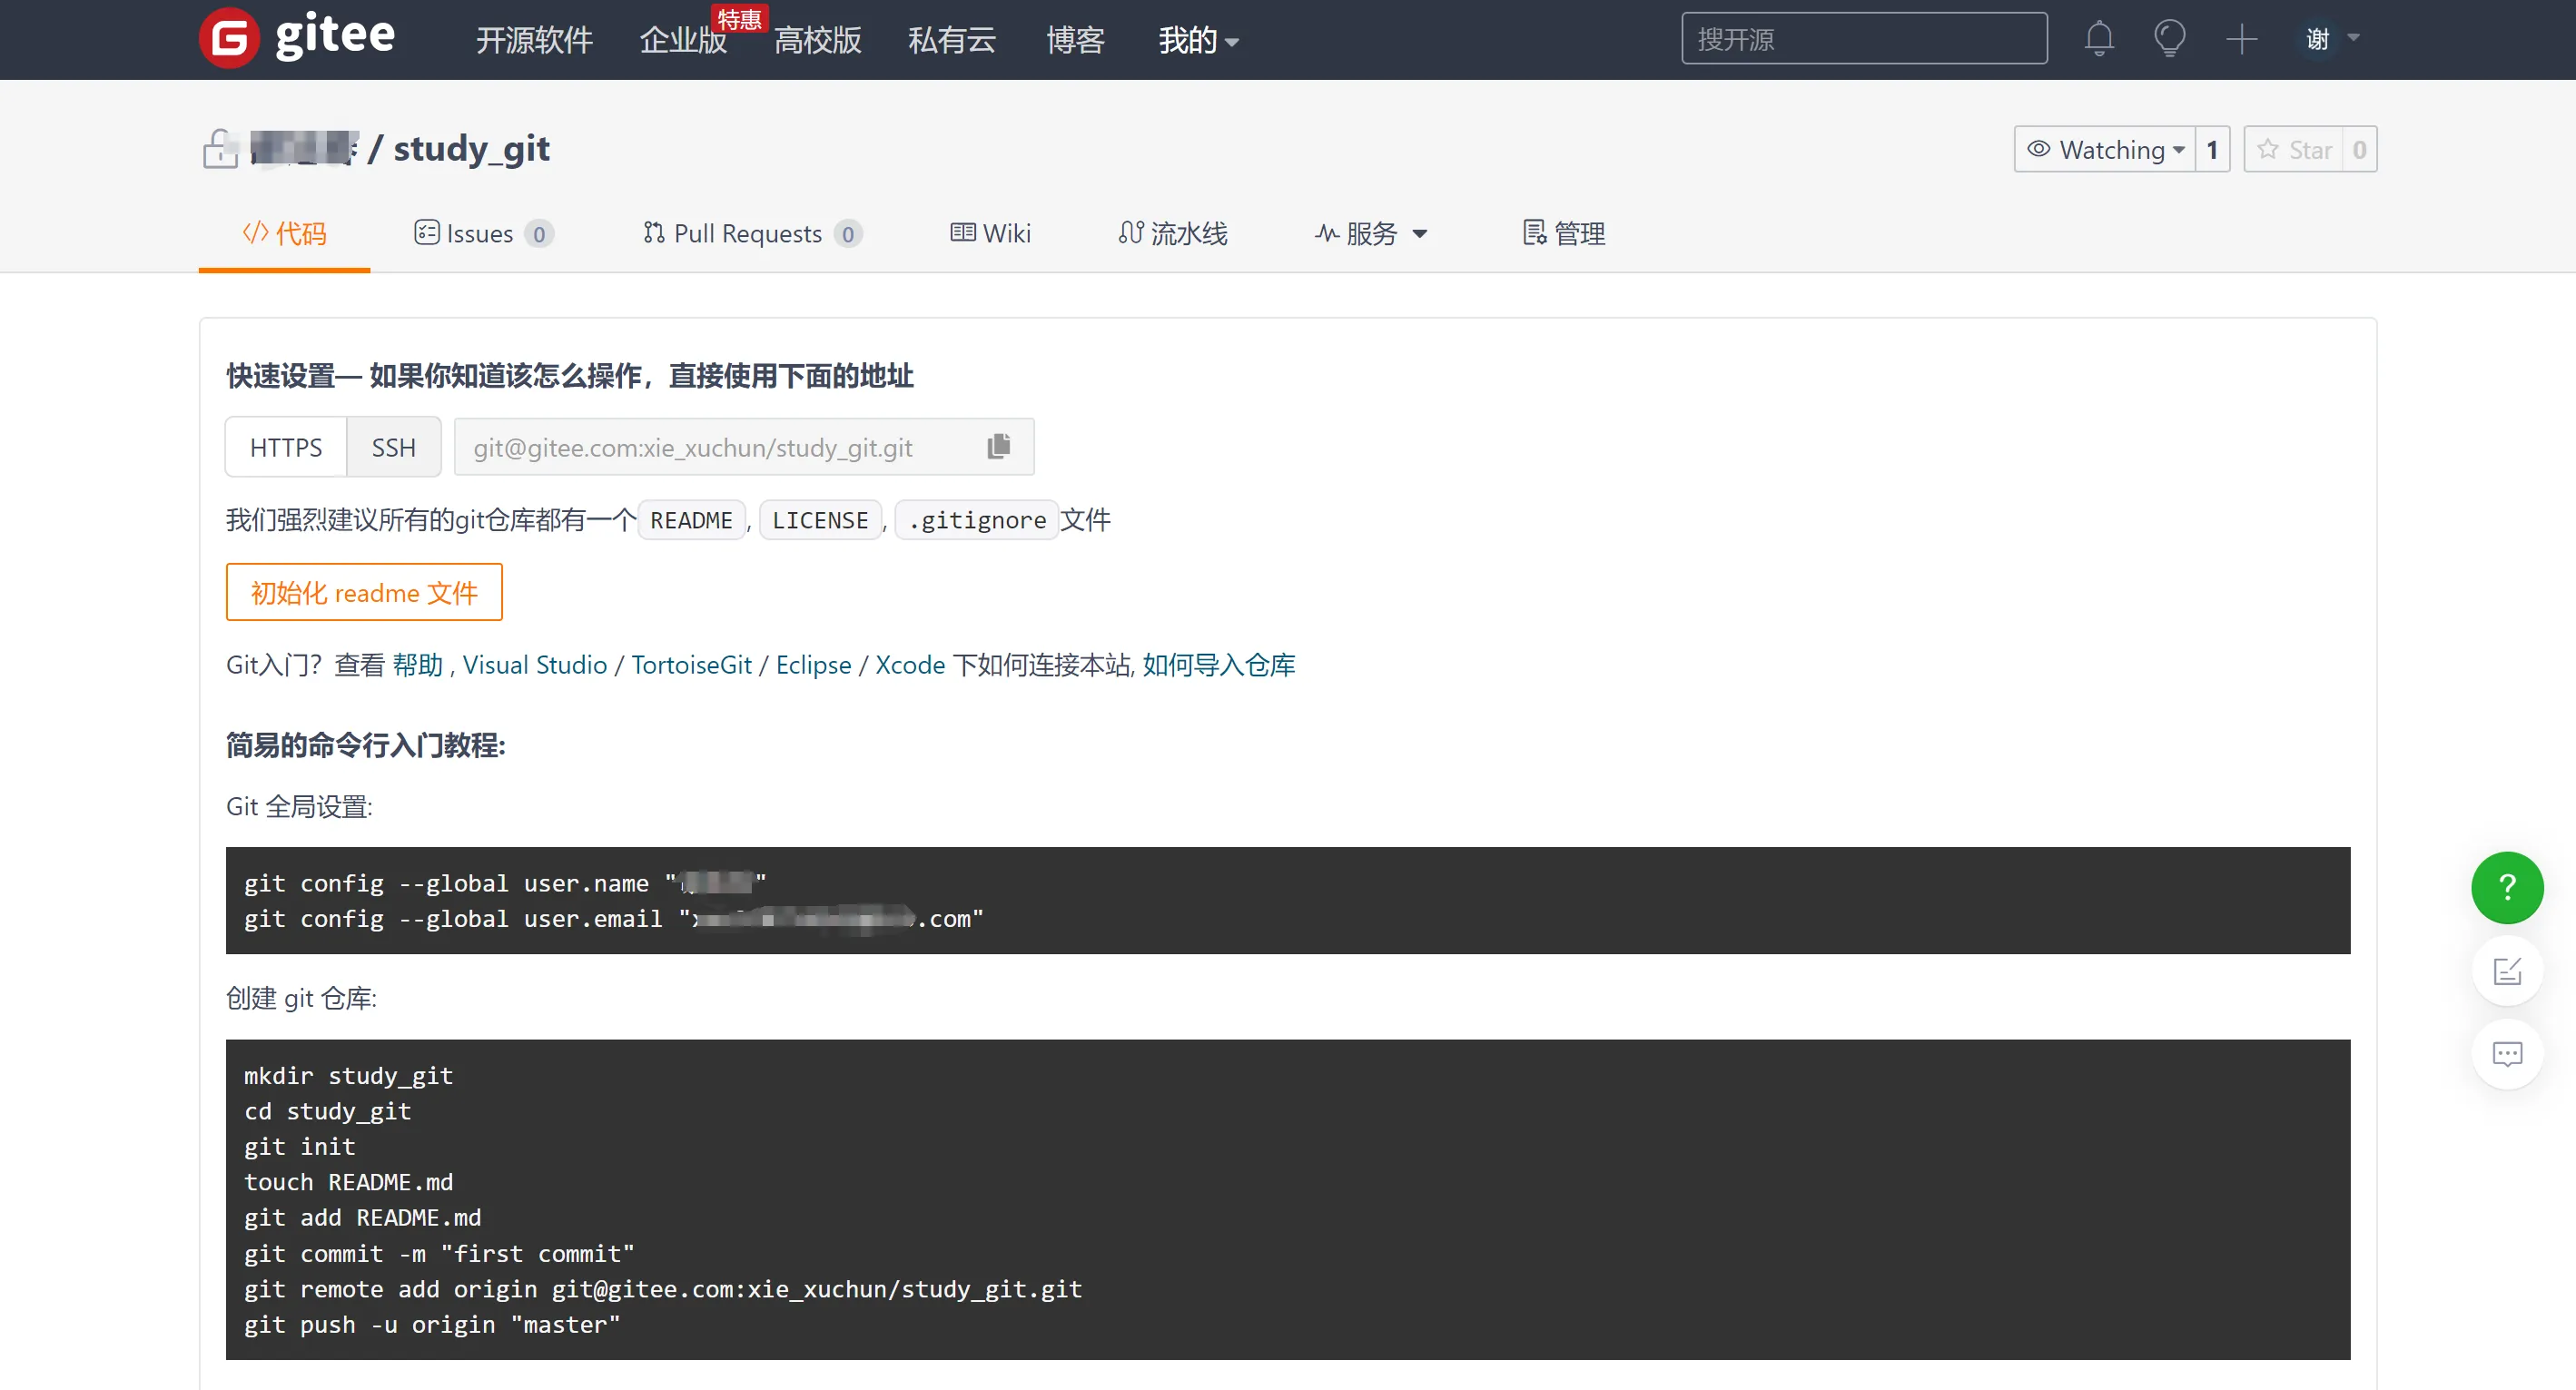
Task: Open the Pull Requests tab
Action: [x=750, y=233]
